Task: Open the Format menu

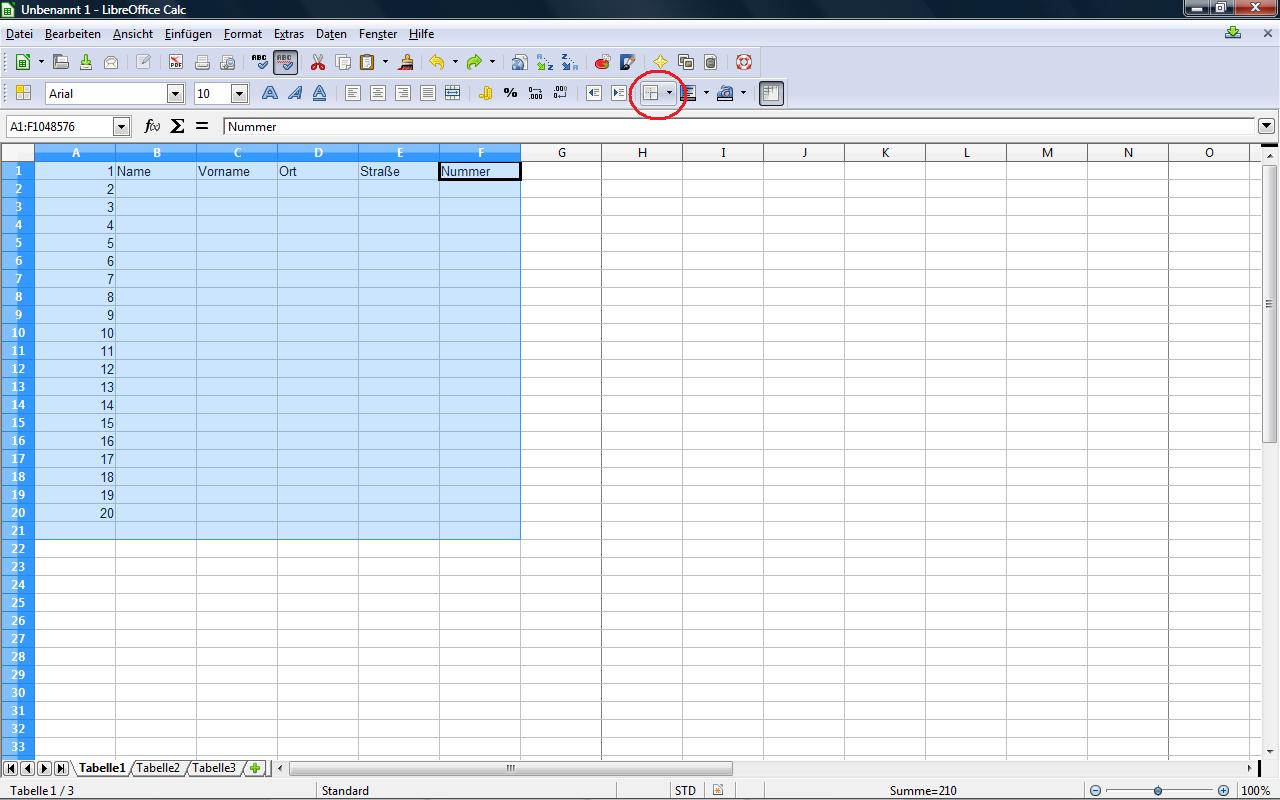Action: coord(243,33)
